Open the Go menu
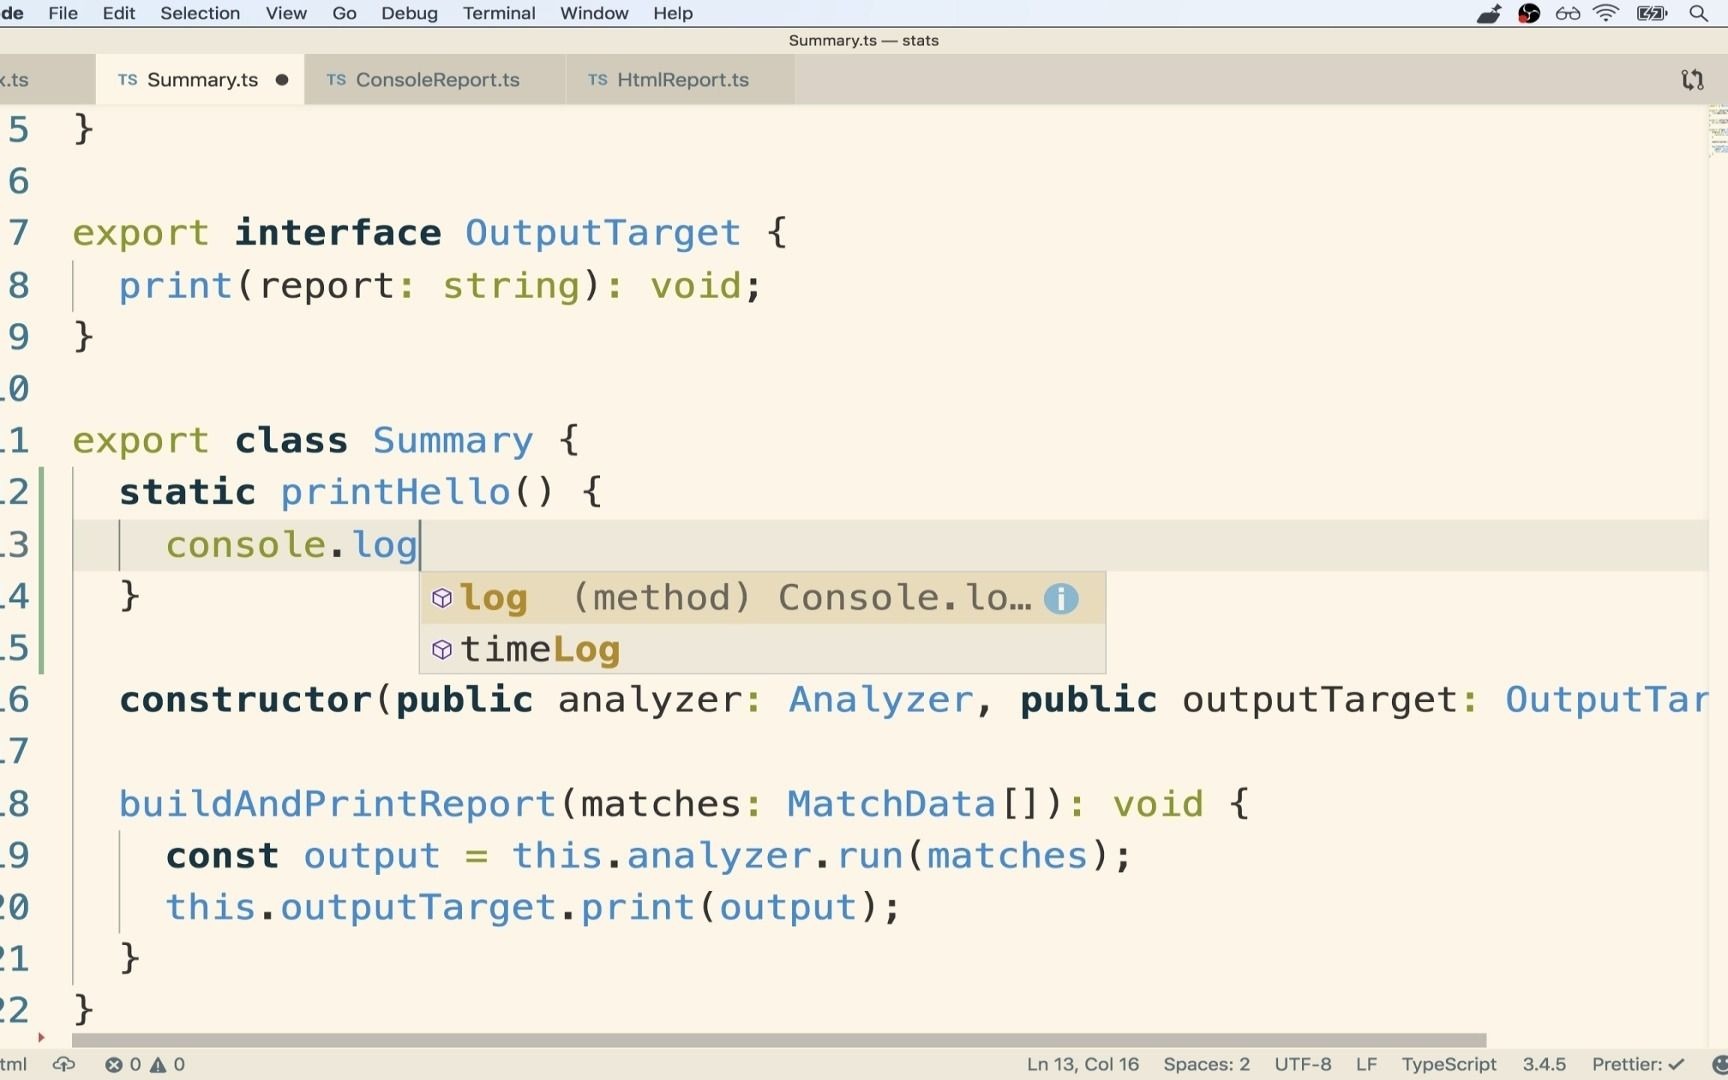 344,13
